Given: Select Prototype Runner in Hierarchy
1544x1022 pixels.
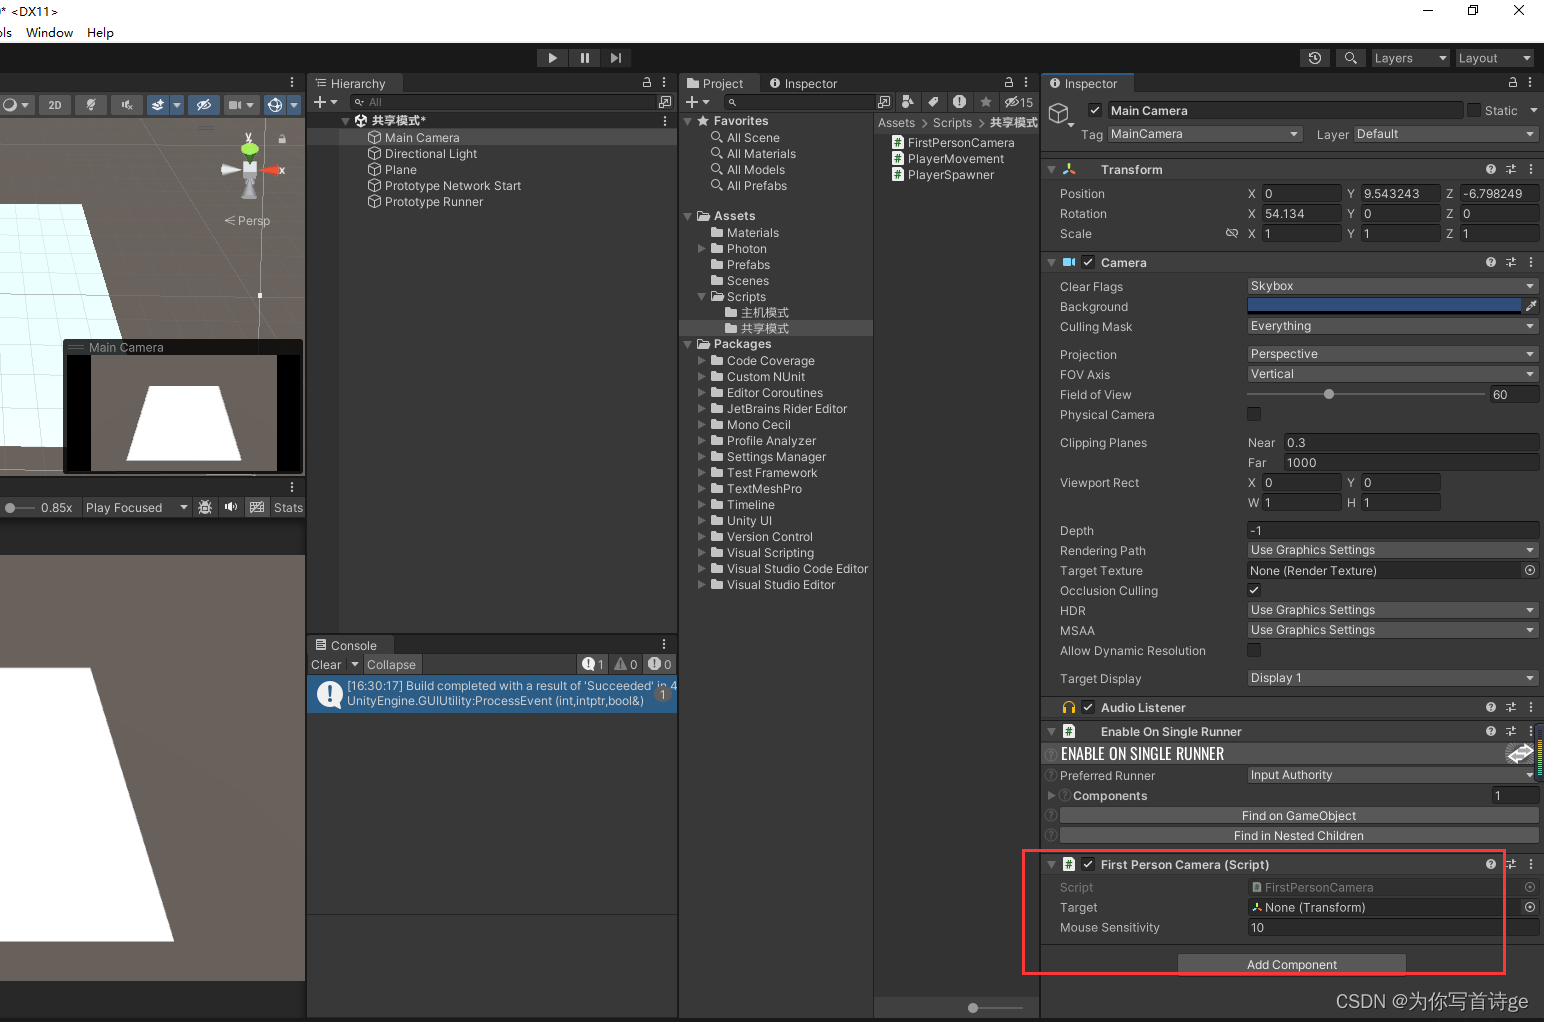Looking at the screenshot, I should click(x=434, y=202).
